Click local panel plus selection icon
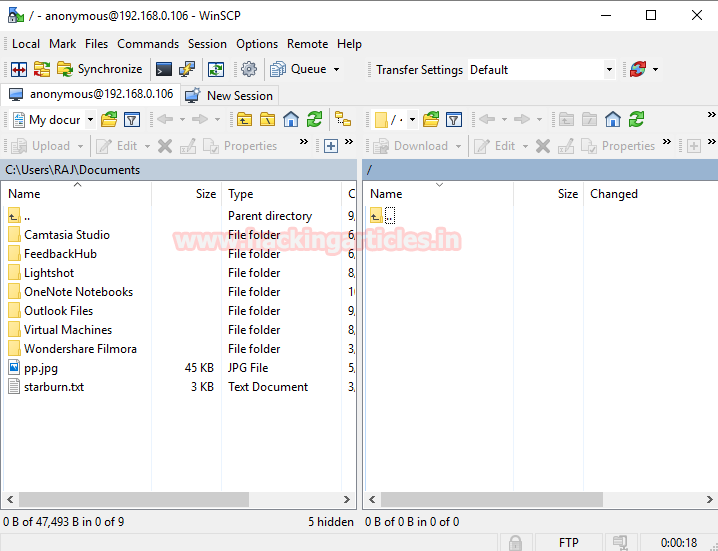 (x=331, y=146)
